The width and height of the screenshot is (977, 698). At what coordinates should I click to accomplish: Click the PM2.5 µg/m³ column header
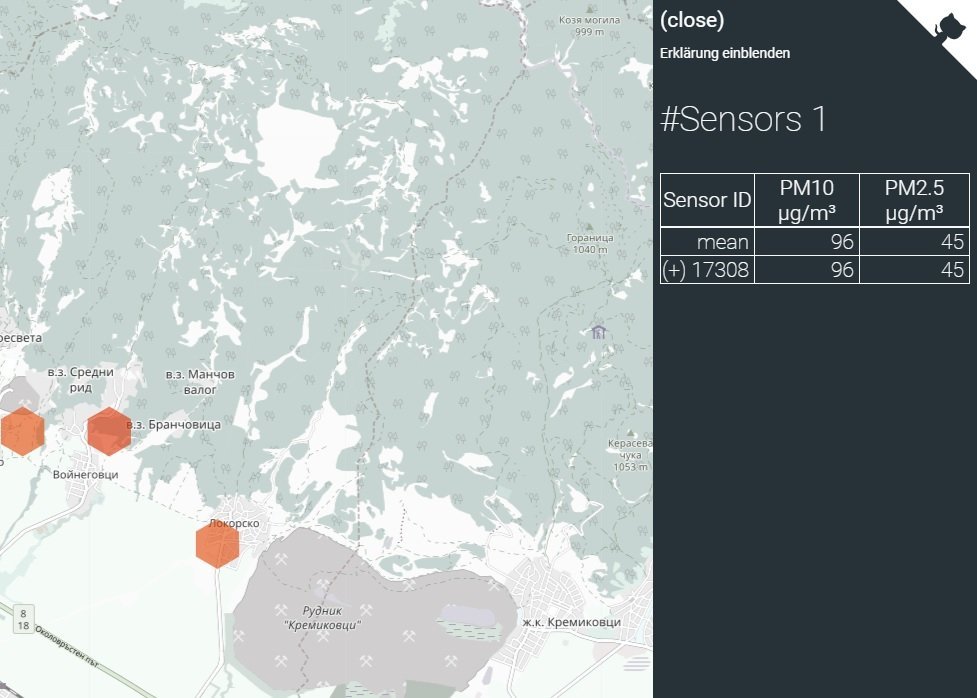(x=914, y=200)
